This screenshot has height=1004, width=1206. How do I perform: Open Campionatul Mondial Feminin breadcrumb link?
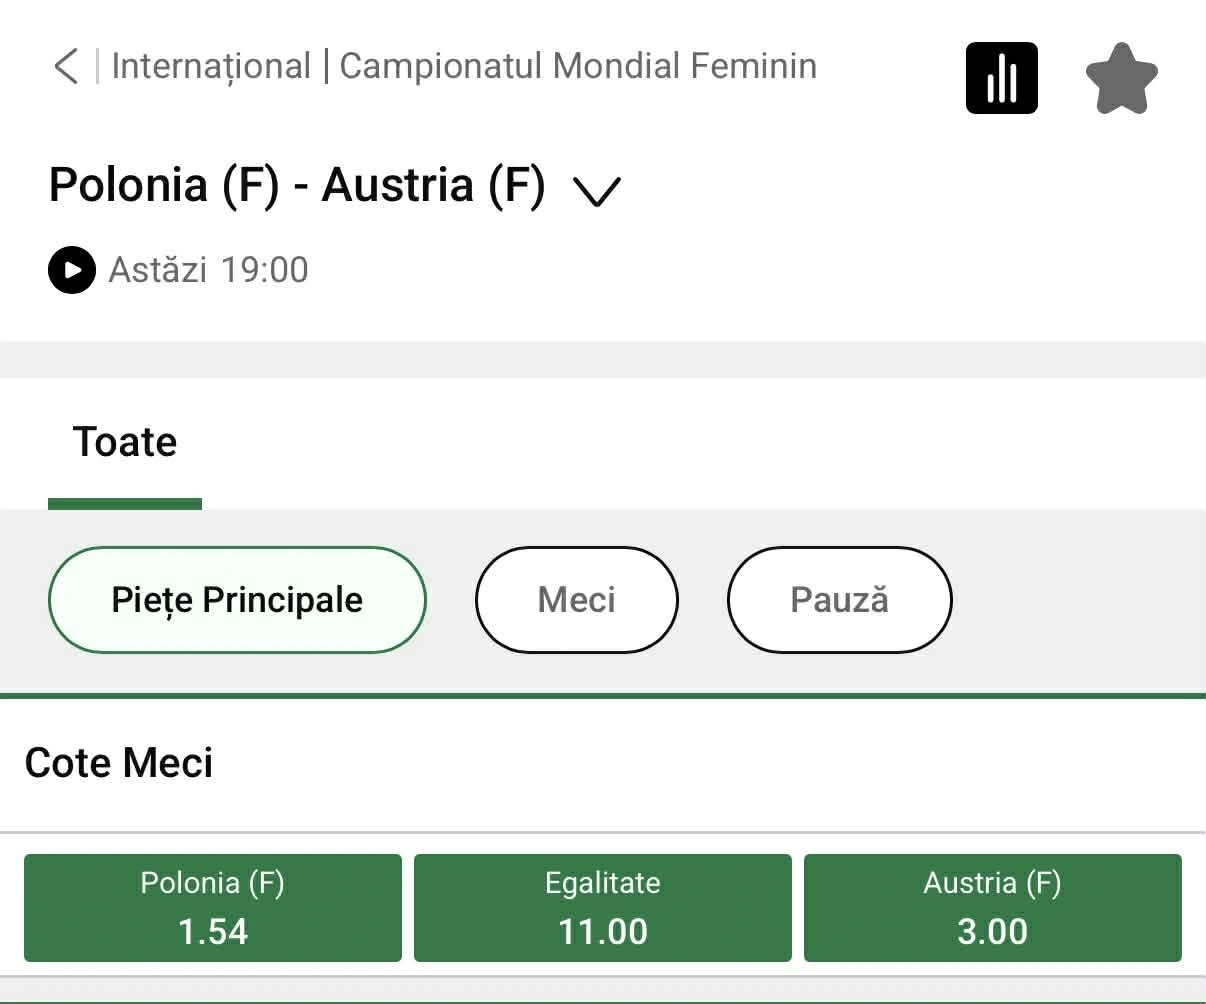578,67
